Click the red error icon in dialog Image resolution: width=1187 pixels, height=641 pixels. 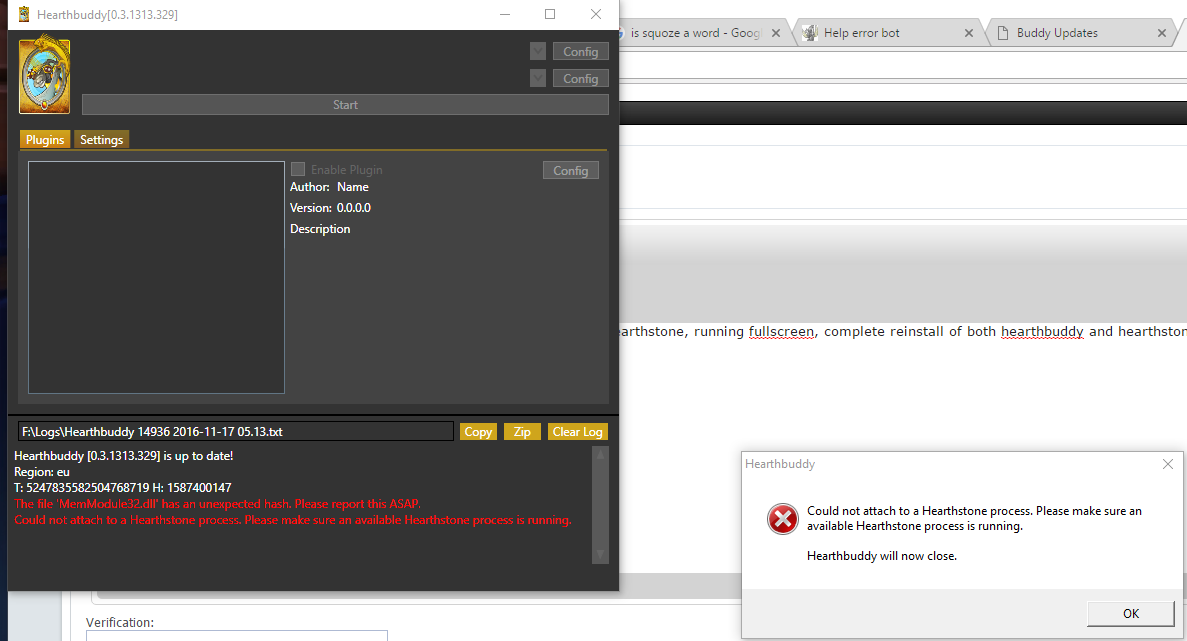(783, 519)
